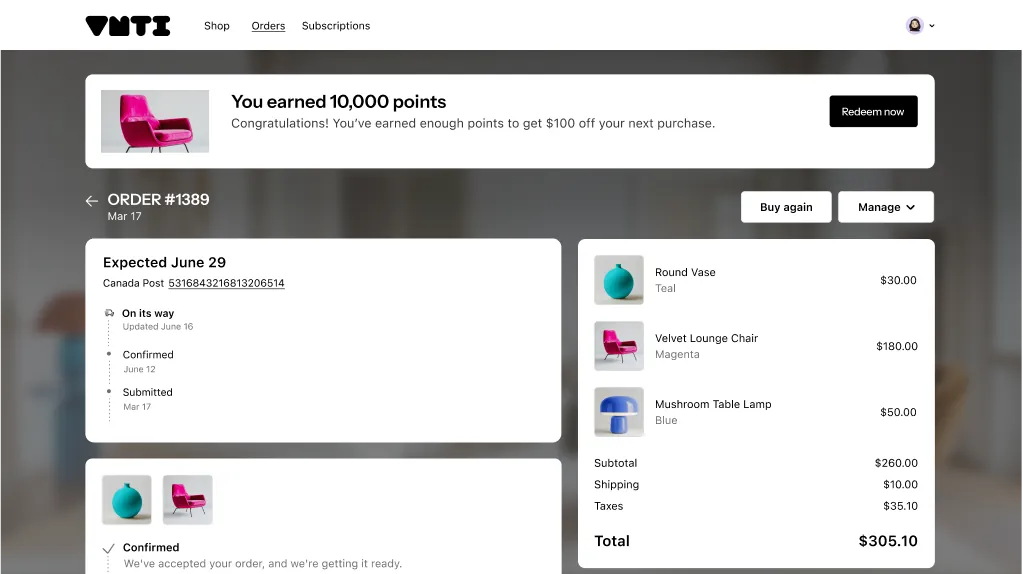Open the Round Vase product image
The height and width of the screenshot is (574, 1023).
click(618, 280)
